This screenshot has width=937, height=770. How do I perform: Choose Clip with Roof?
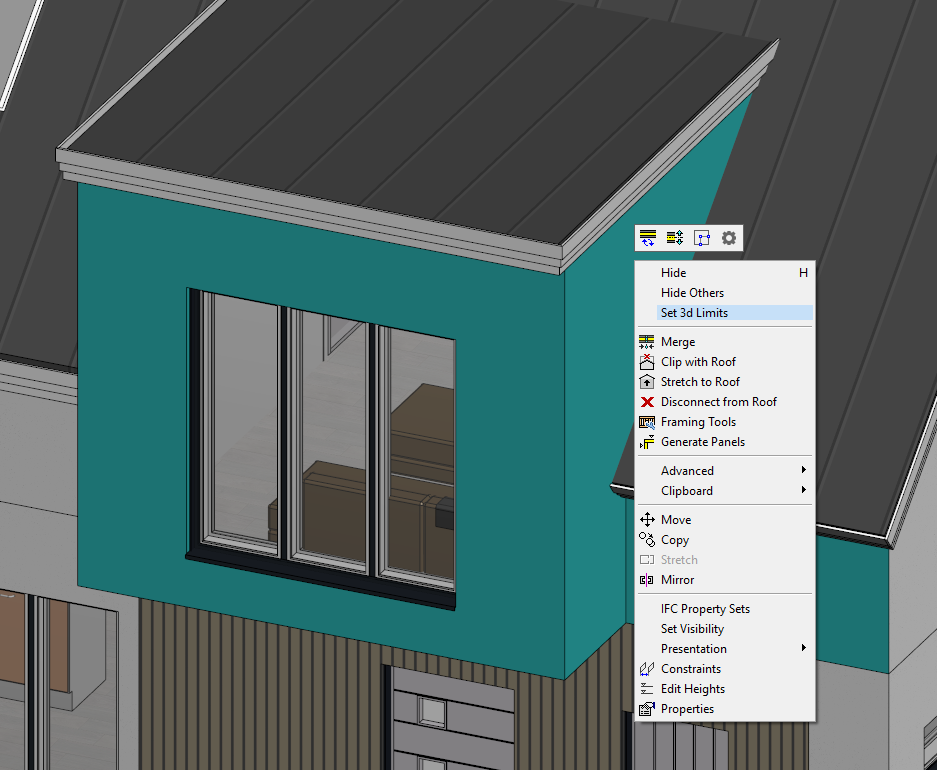698,362
